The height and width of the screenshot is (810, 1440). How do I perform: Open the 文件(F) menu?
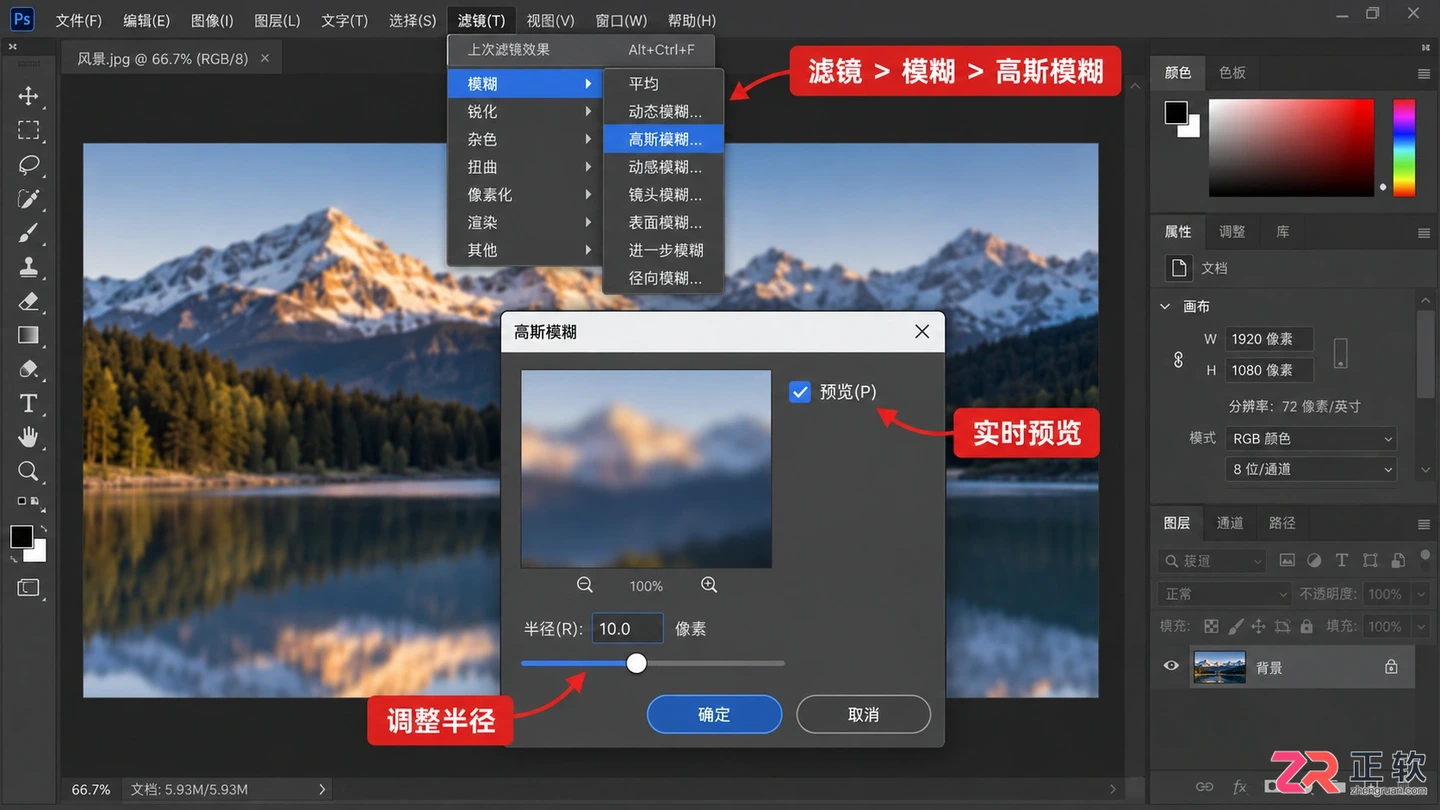click(x=79, y=20)
